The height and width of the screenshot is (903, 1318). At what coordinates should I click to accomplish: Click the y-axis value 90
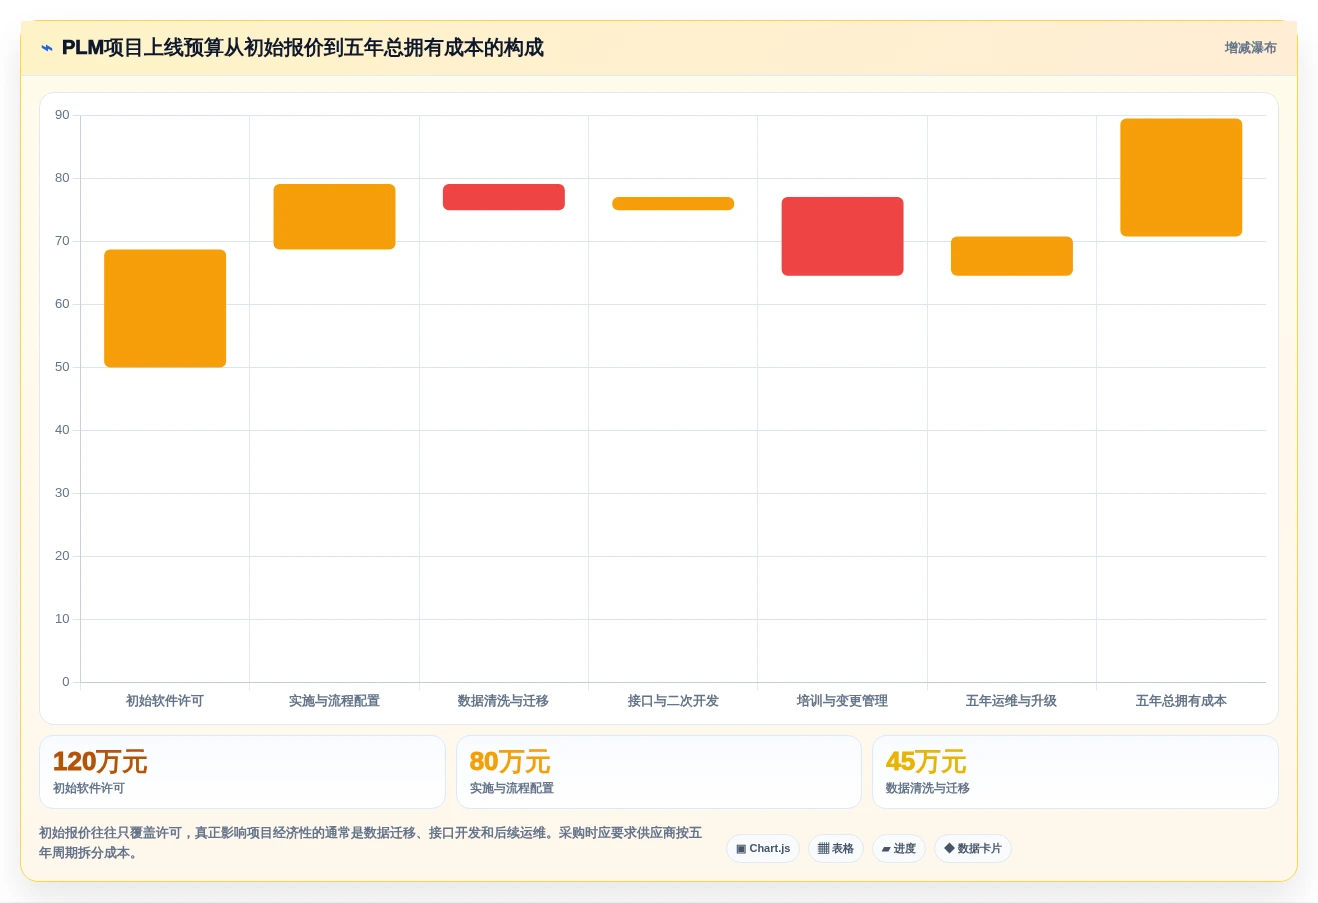click(62, 115)
